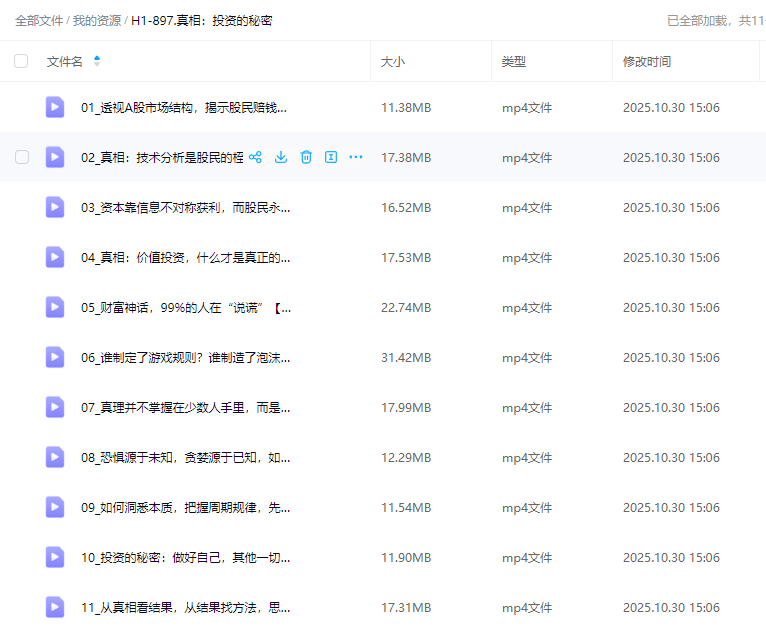The width and height of the screenshot is (766, 640).
Task: Click the size value 11.54MB
Action: point(406,508)
